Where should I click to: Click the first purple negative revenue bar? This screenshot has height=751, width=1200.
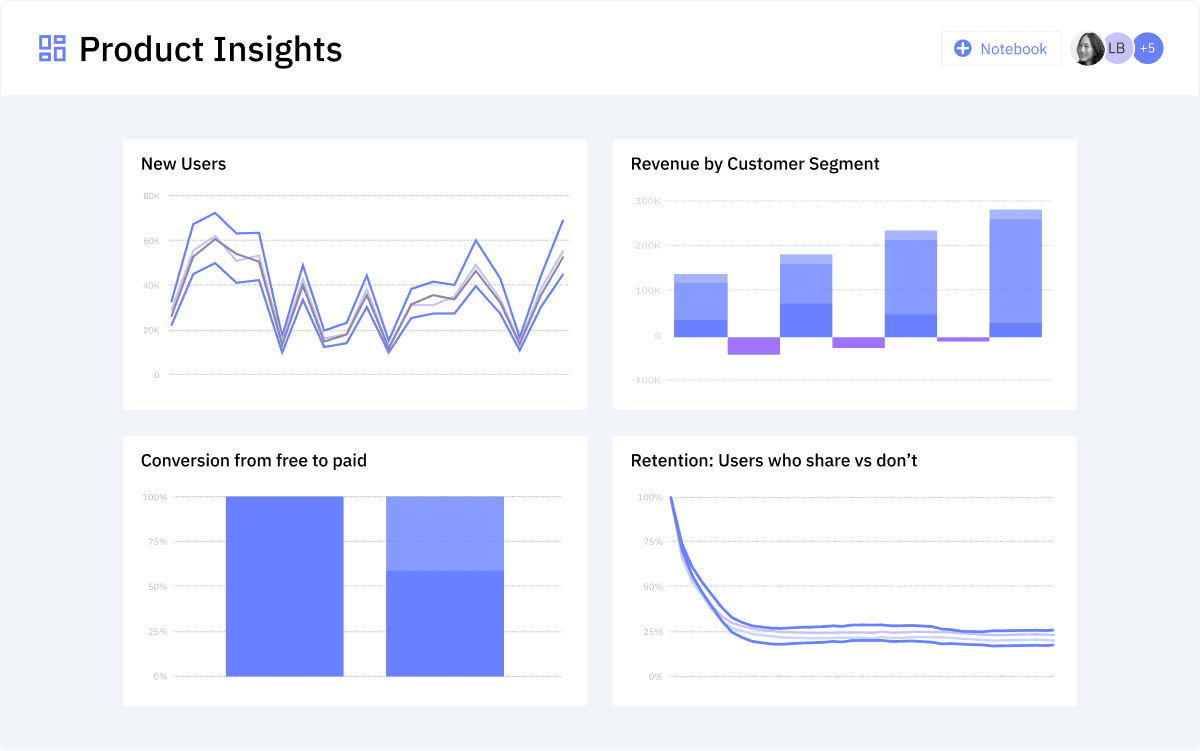(753, 346)
